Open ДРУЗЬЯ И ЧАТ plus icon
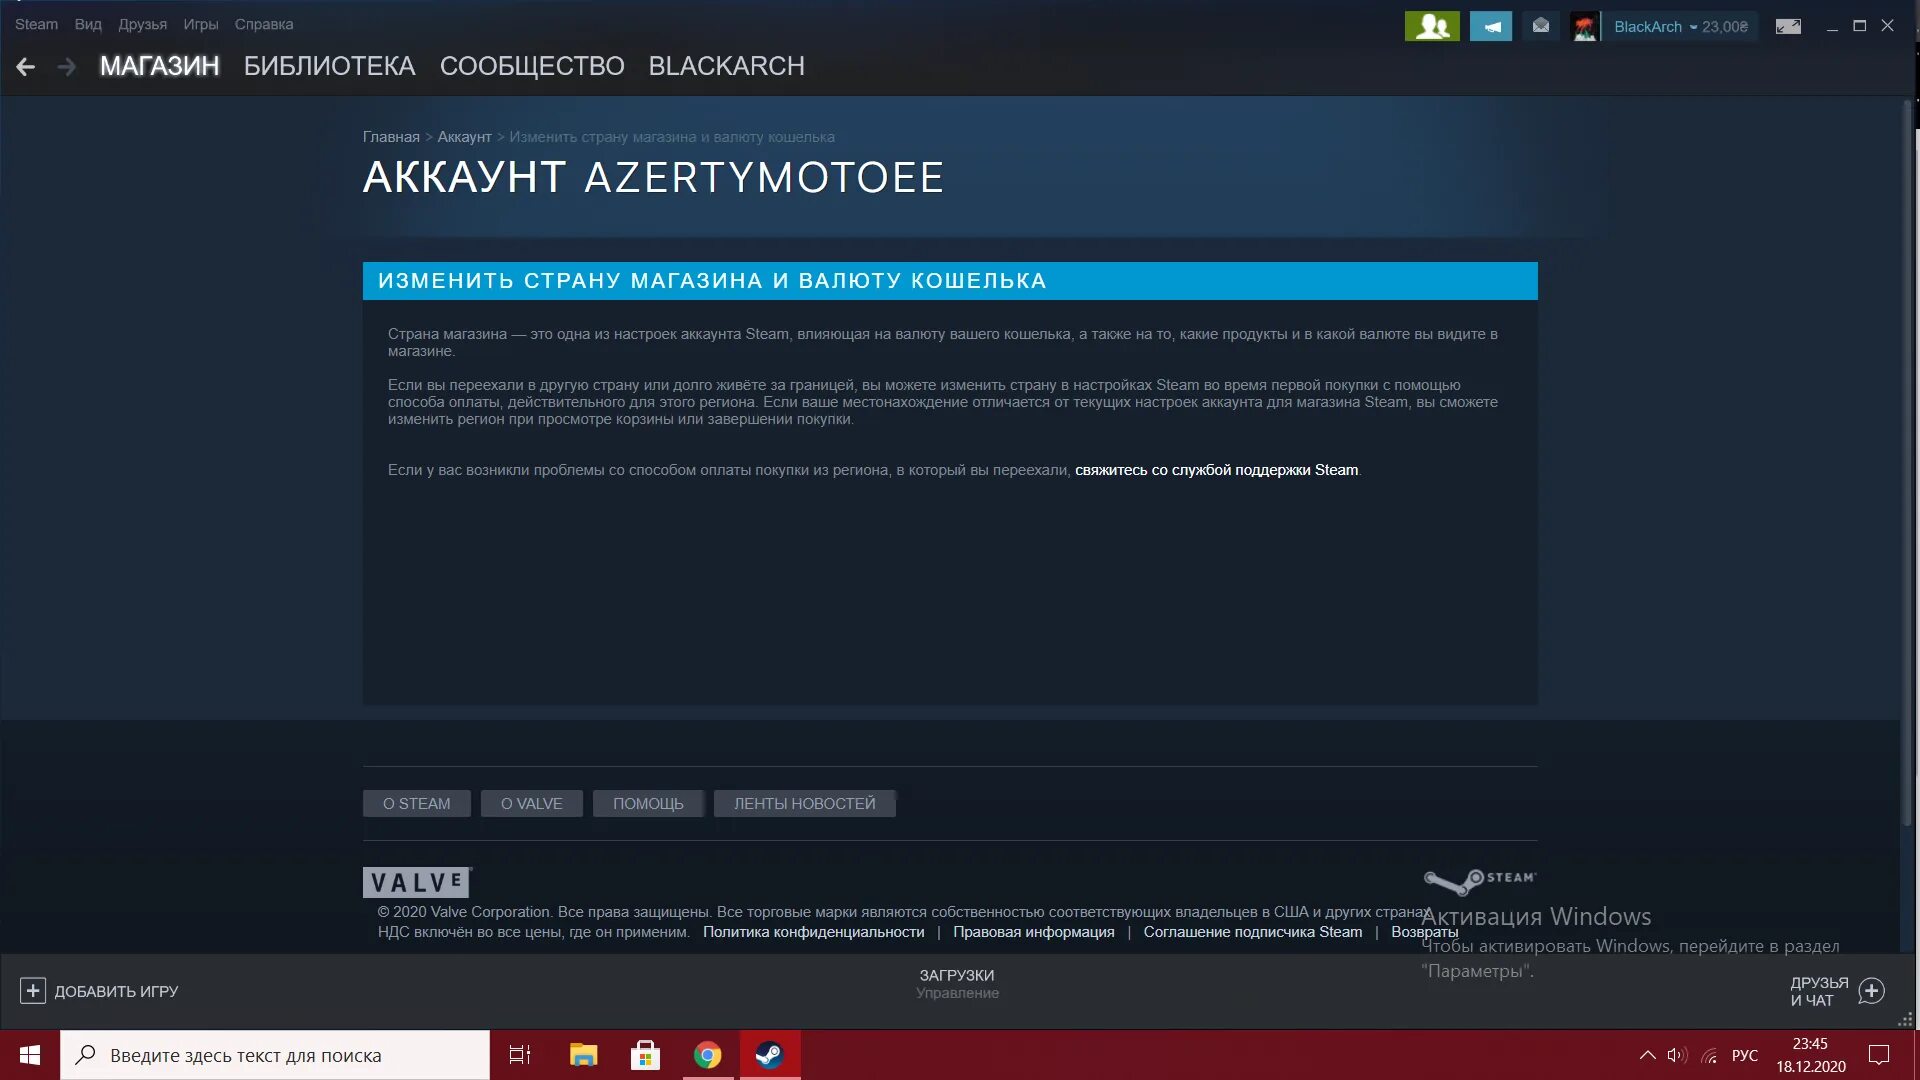This screenshot has height=1080, width=1920. point(1871,990)
